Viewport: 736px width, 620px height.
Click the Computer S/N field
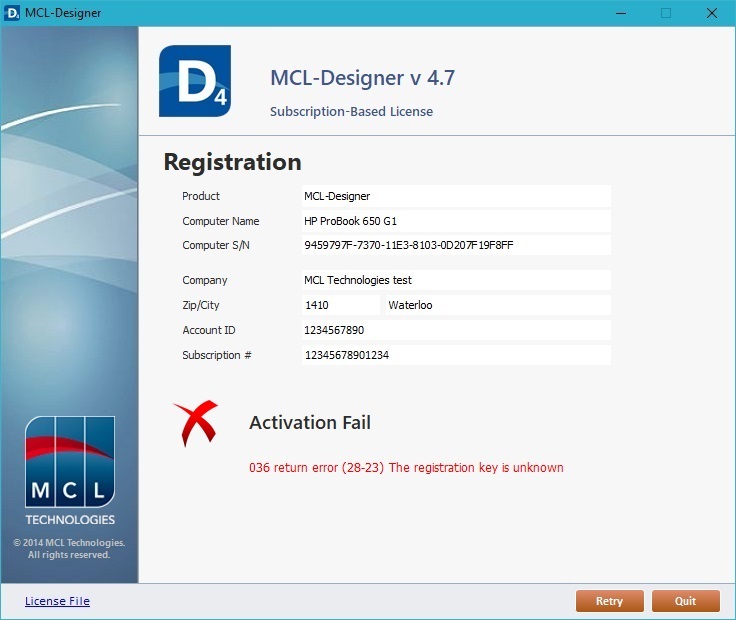456,245
